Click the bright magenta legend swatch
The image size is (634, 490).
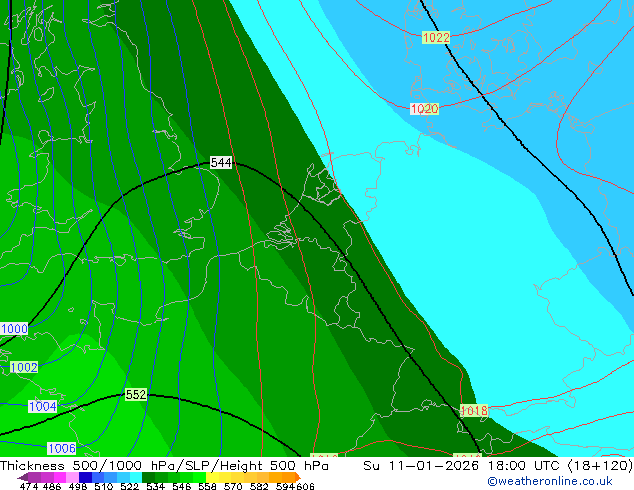tap(60, 477)
